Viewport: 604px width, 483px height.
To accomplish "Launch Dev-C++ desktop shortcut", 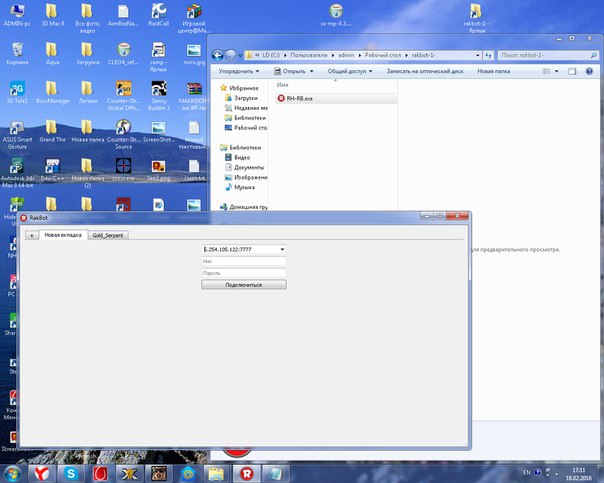I will tap(52, 169).
